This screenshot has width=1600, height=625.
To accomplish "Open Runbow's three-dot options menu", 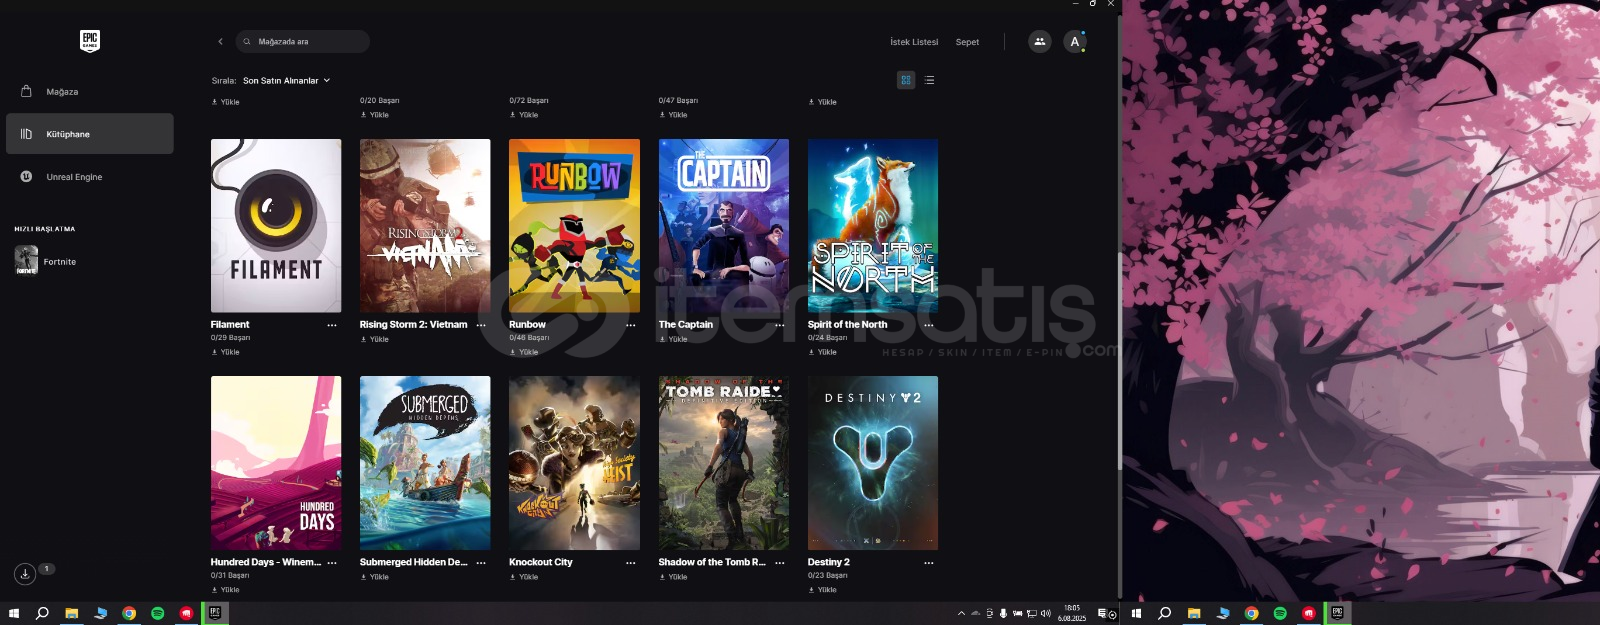I will click(x=631, y=325).
